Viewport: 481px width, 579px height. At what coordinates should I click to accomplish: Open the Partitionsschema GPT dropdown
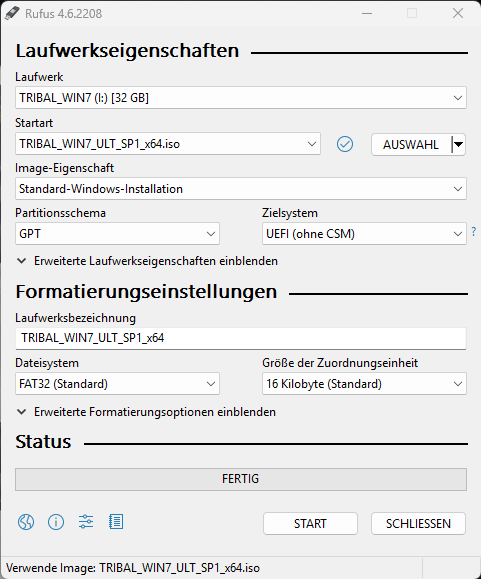point(117,233)
